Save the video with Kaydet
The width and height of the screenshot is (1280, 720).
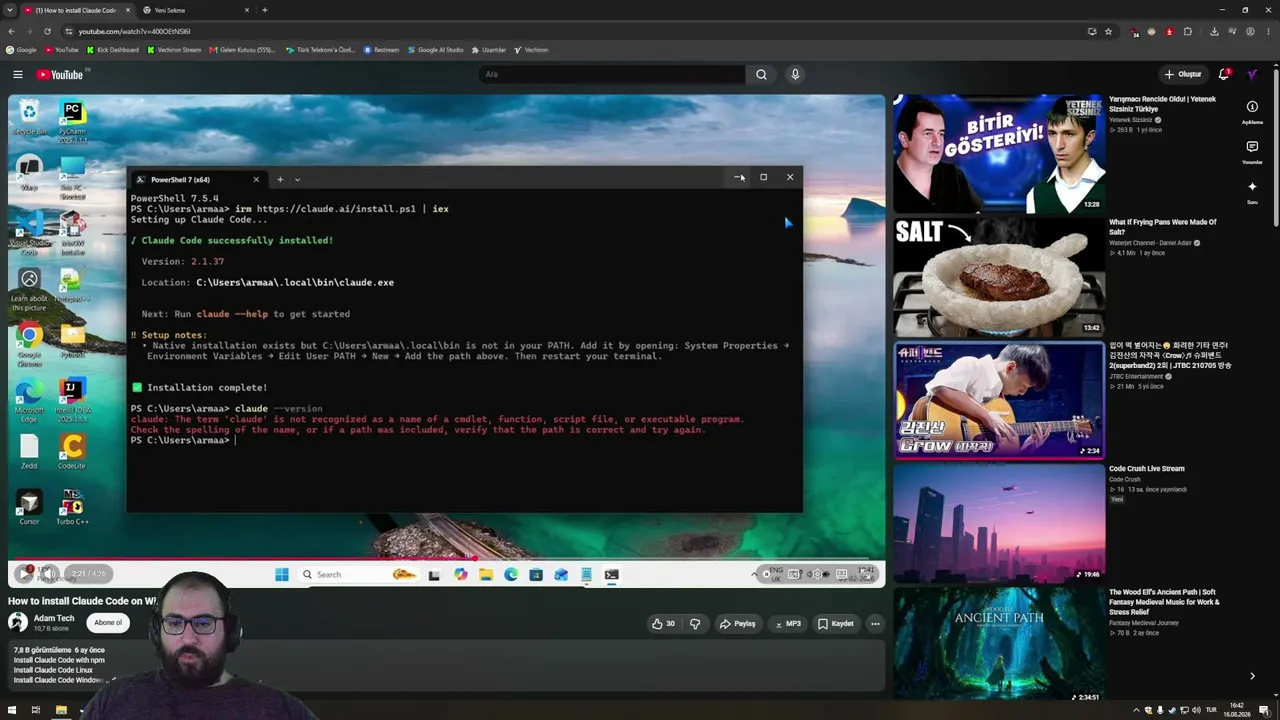[x=836, y=623]
